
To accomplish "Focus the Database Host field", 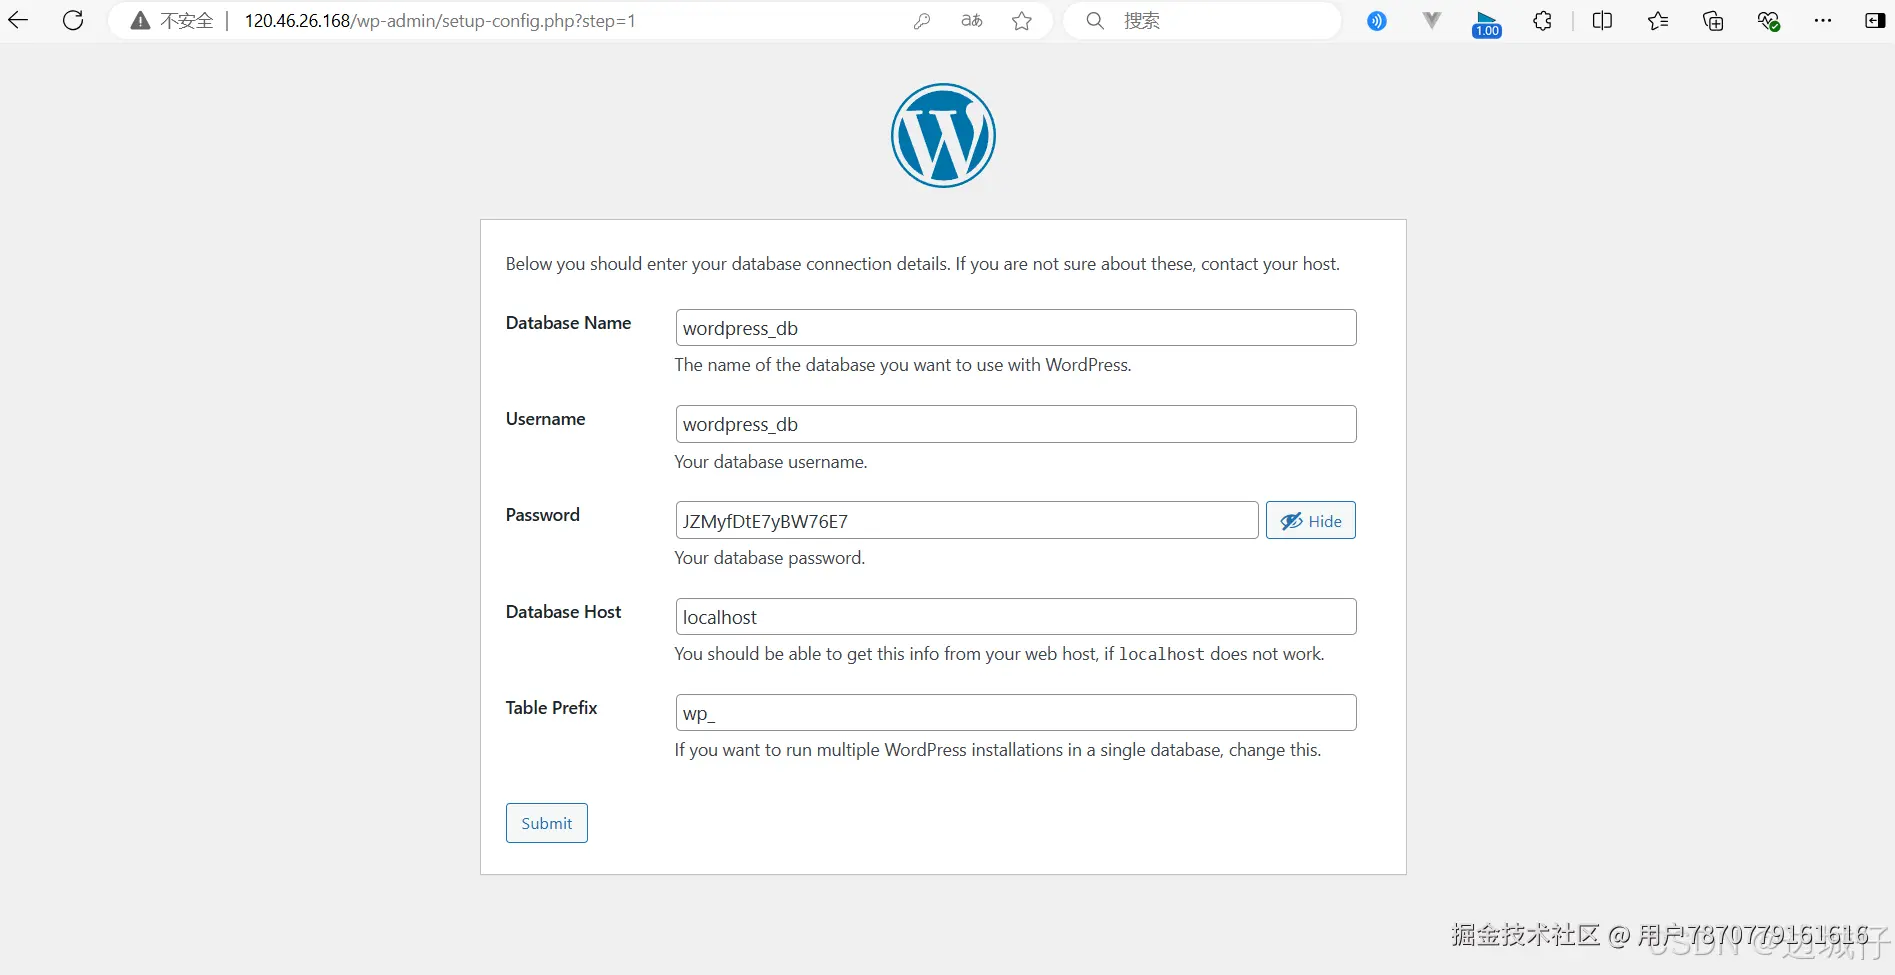I will click(1016, 616).
